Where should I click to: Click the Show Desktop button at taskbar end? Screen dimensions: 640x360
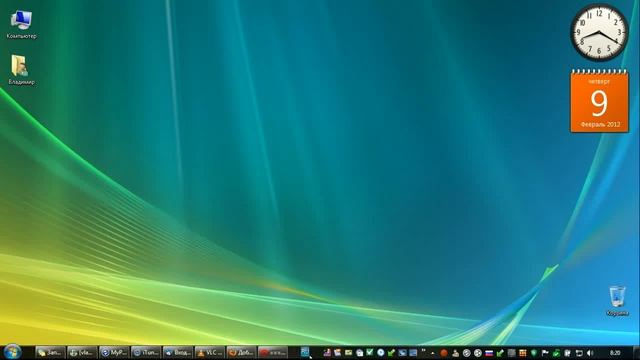[636, 353]
